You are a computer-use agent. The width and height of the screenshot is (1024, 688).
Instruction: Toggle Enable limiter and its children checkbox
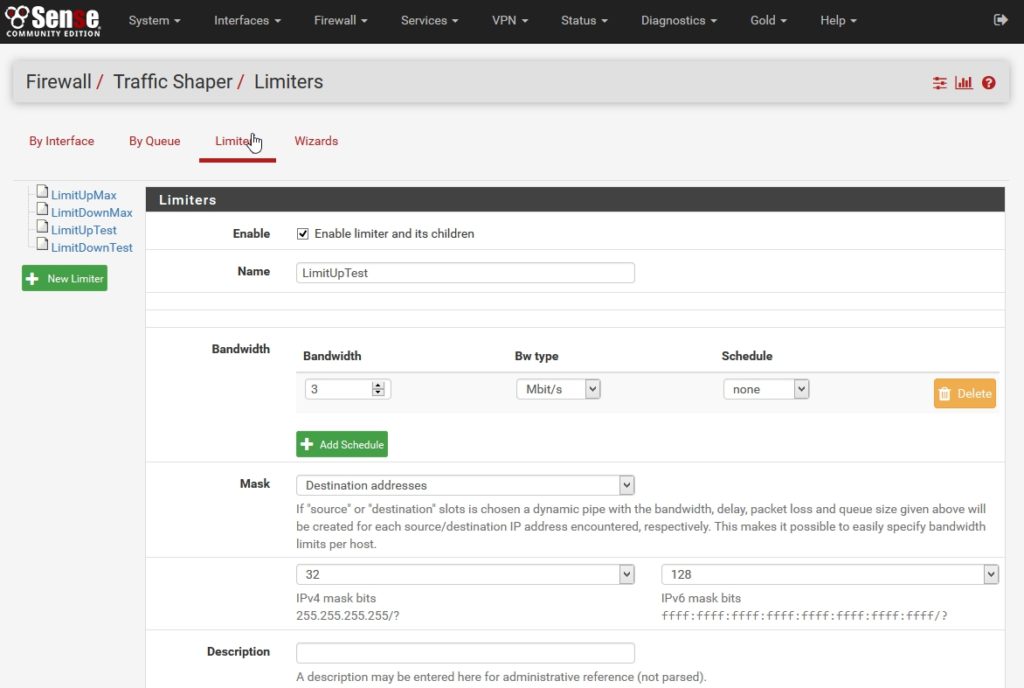[303, 234]
